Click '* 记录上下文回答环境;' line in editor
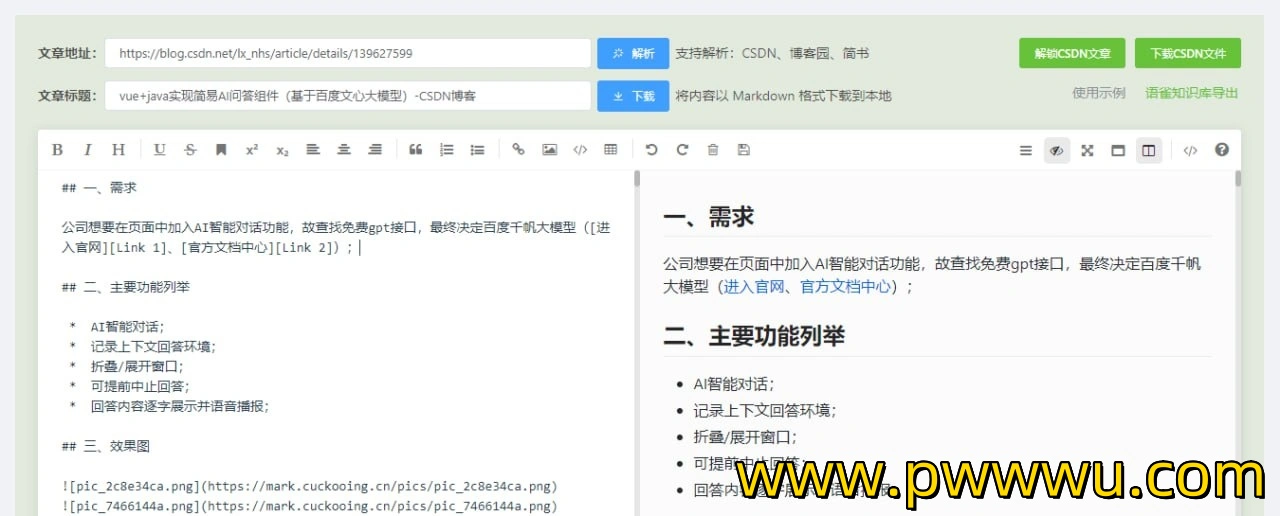Viewport: 1280px width, 516px height. (142, 347)
